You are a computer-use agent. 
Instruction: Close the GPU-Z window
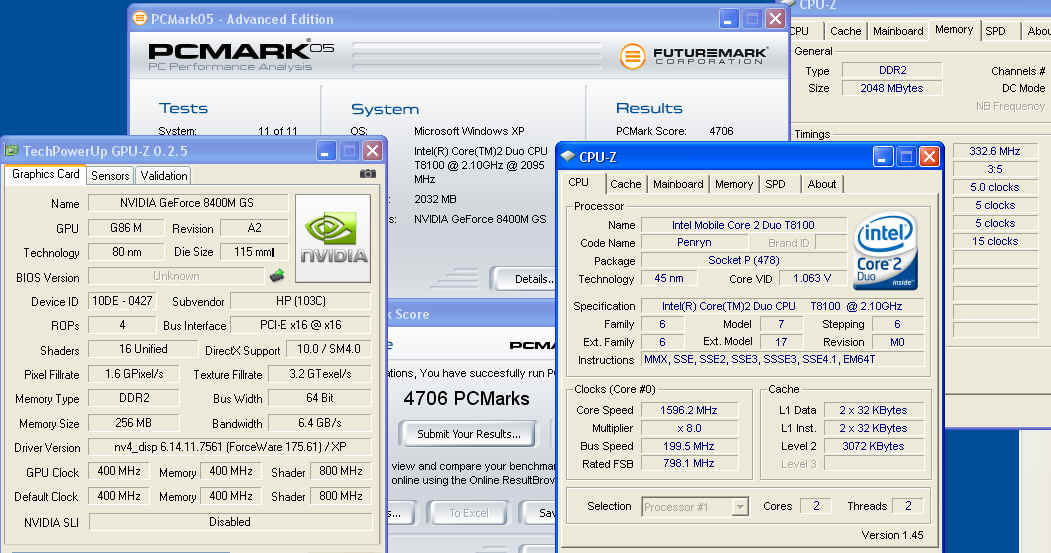click(x=373, y=151)
